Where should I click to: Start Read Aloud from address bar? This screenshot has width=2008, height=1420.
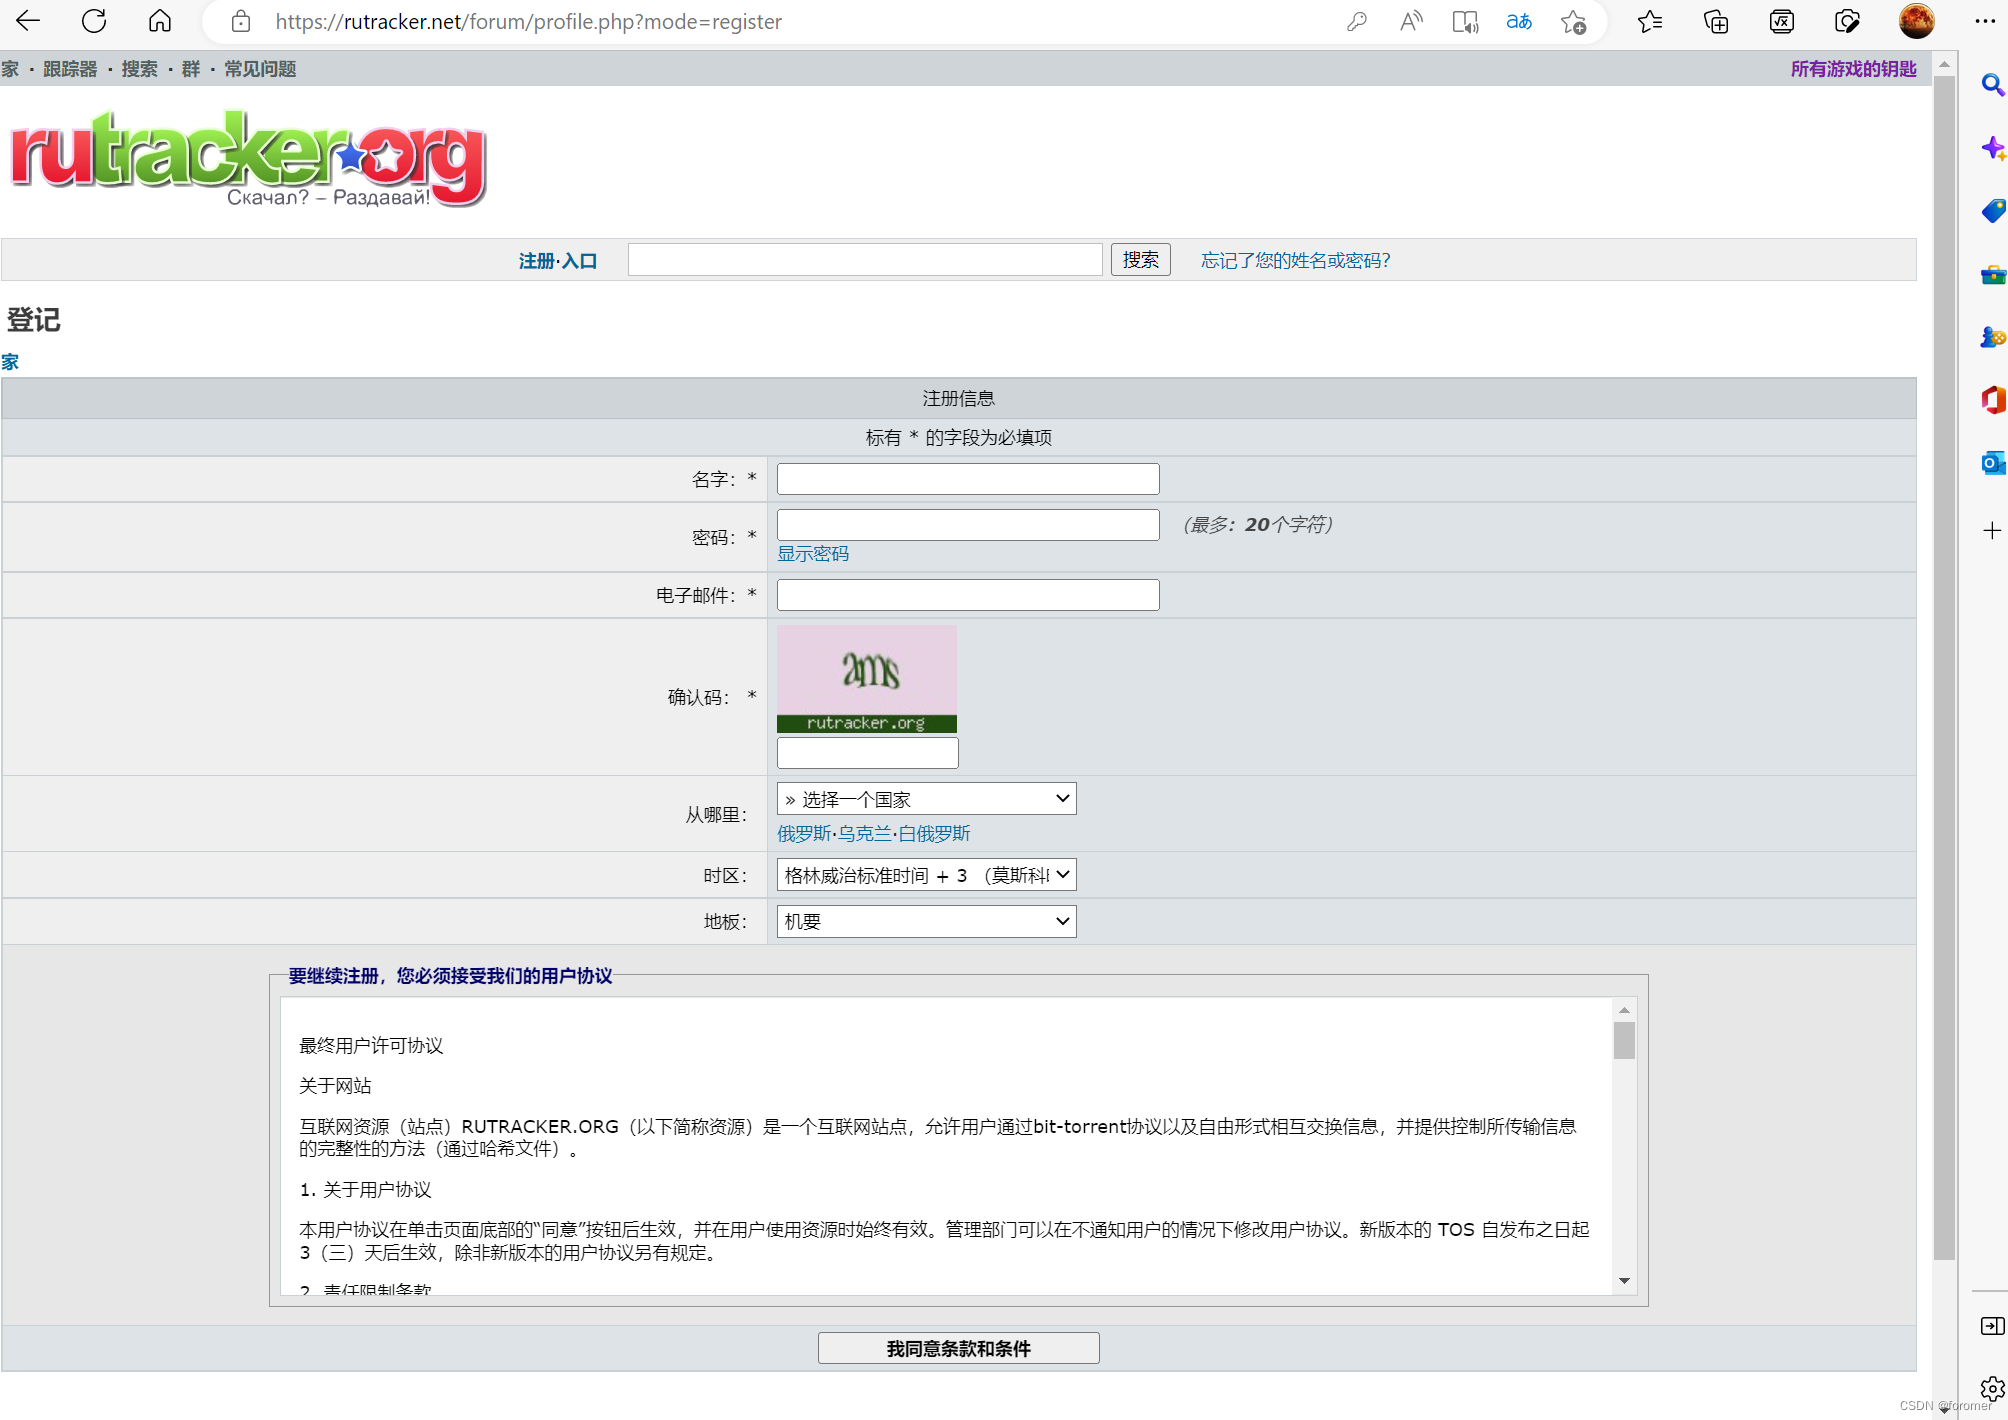pos(1411,21)
